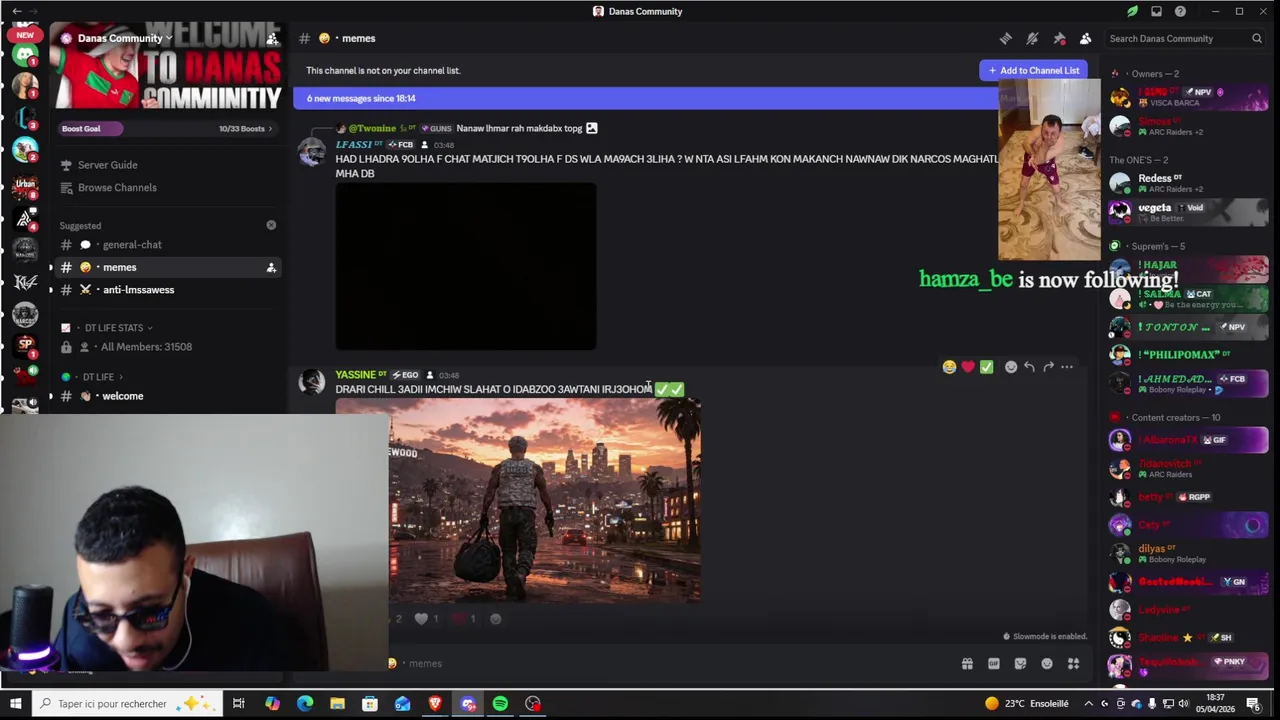Open vegeta member profile
1280x720 pixels.
click(x=1188, y=212)
